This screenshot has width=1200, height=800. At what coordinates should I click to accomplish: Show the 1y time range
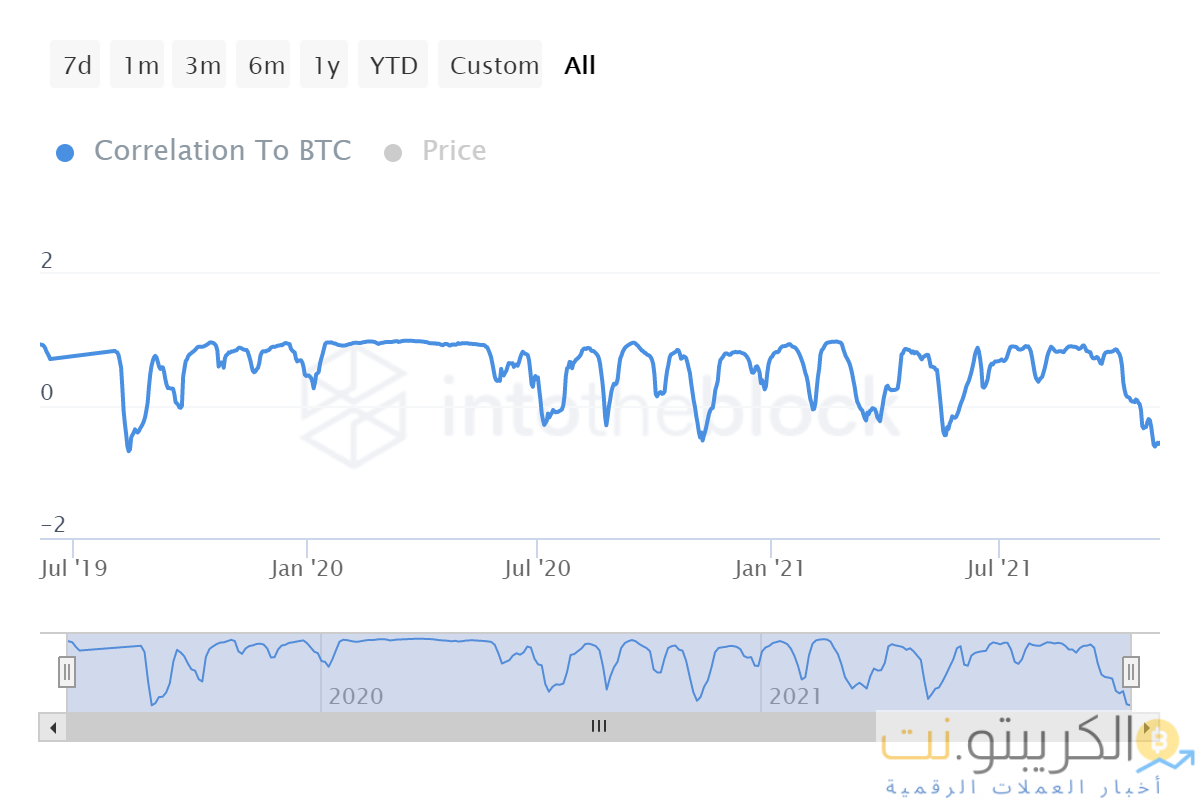pyautogui.click(x=326, y=66)
